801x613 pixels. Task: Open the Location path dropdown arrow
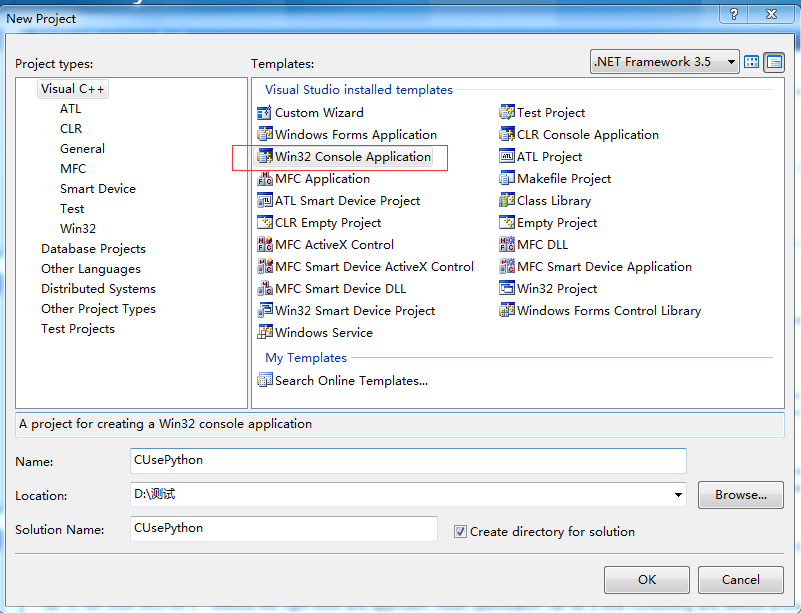point(678,494)
